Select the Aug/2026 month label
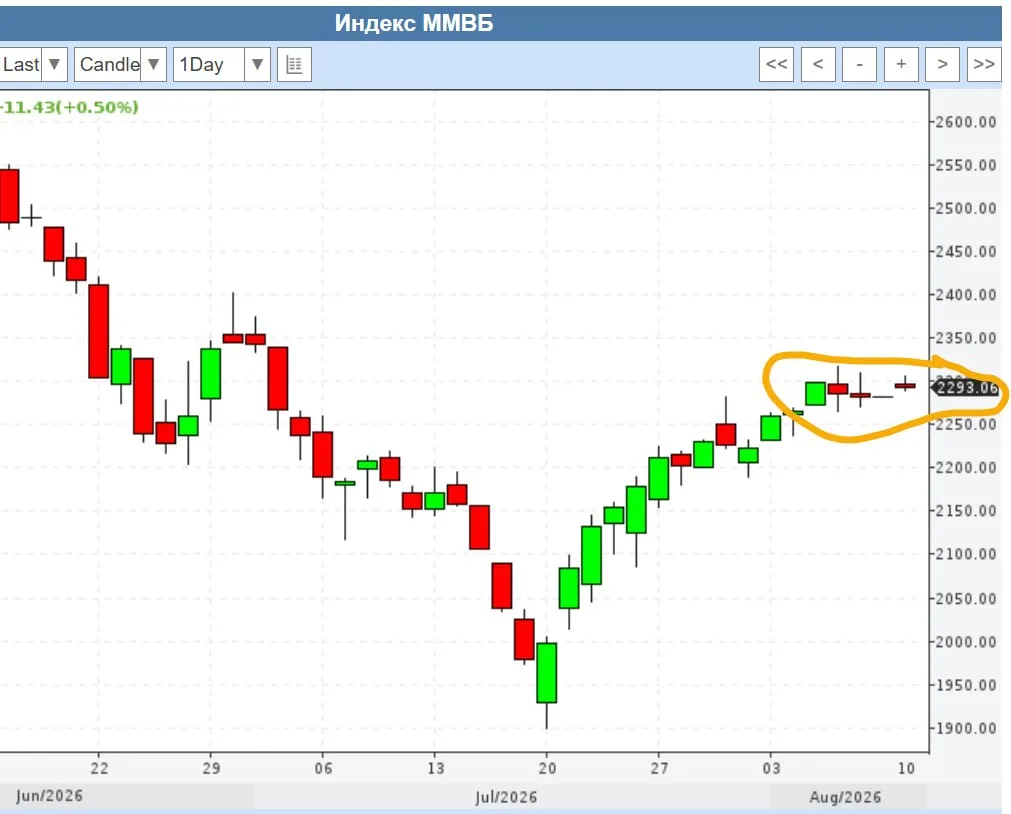Screen dimensions: 1011x814 coord(845,797)
